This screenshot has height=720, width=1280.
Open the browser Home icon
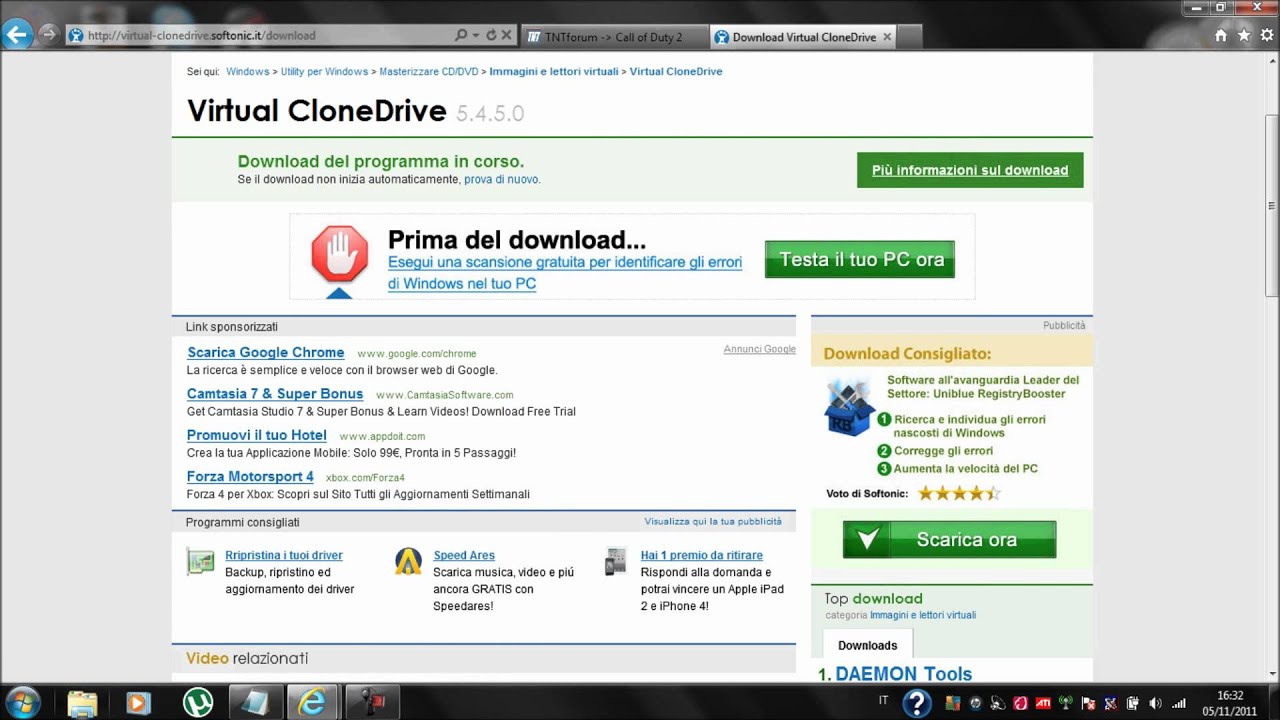[1220, 35]
